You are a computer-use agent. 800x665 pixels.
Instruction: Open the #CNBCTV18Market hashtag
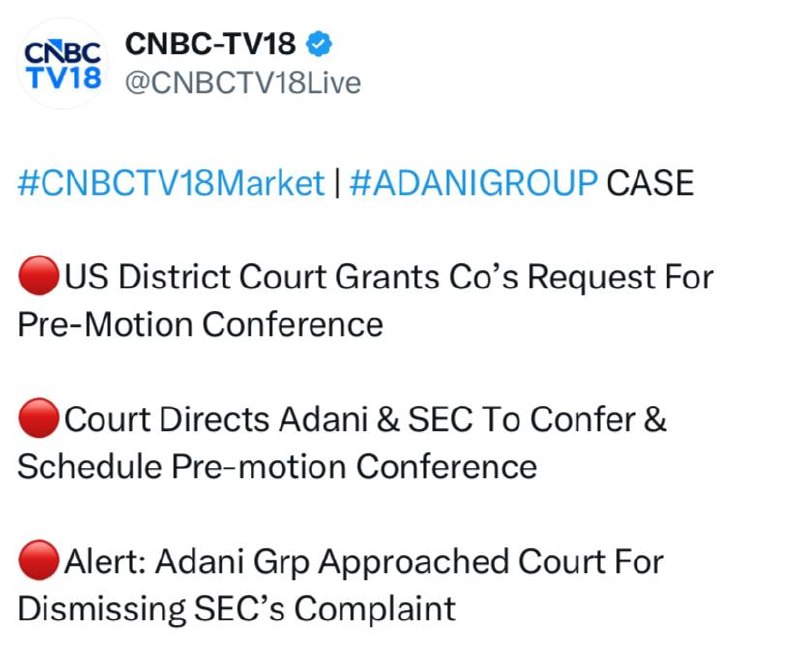[171, 183]
